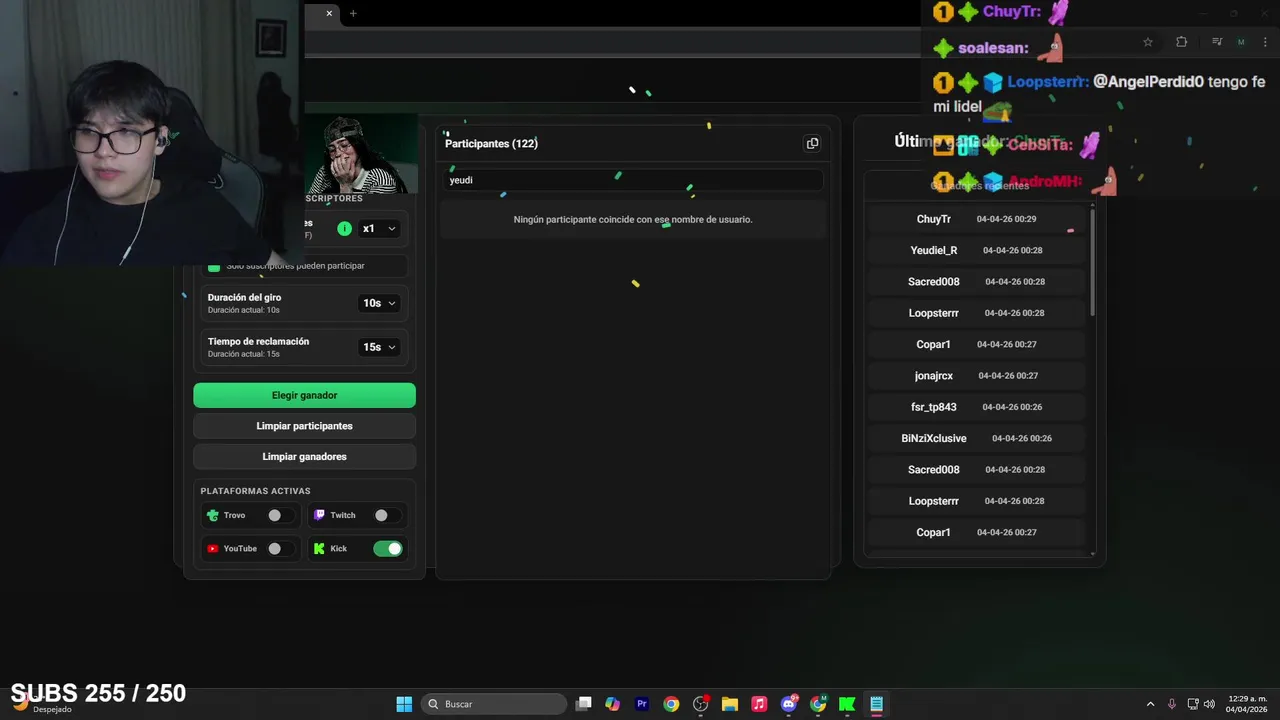The width and height of the screenshot is (1280, 720).
Task: Open OBS Studio from the taskbar
Action: tap(700, 704)
